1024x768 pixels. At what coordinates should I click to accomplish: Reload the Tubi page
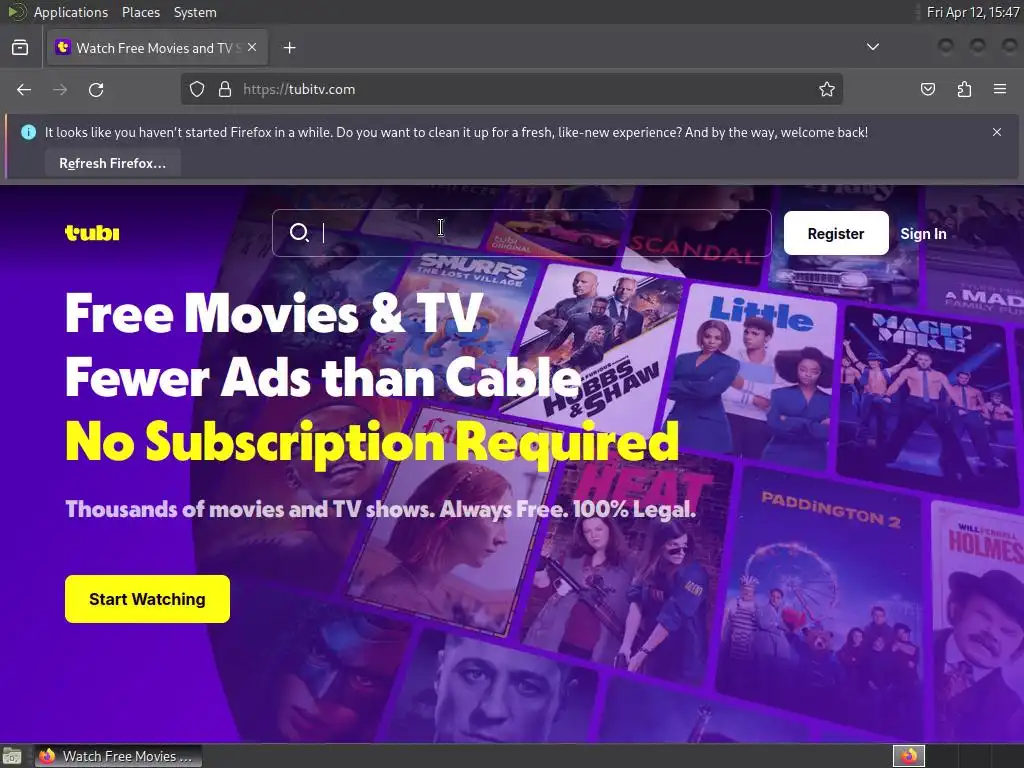[x=96, y=89]
